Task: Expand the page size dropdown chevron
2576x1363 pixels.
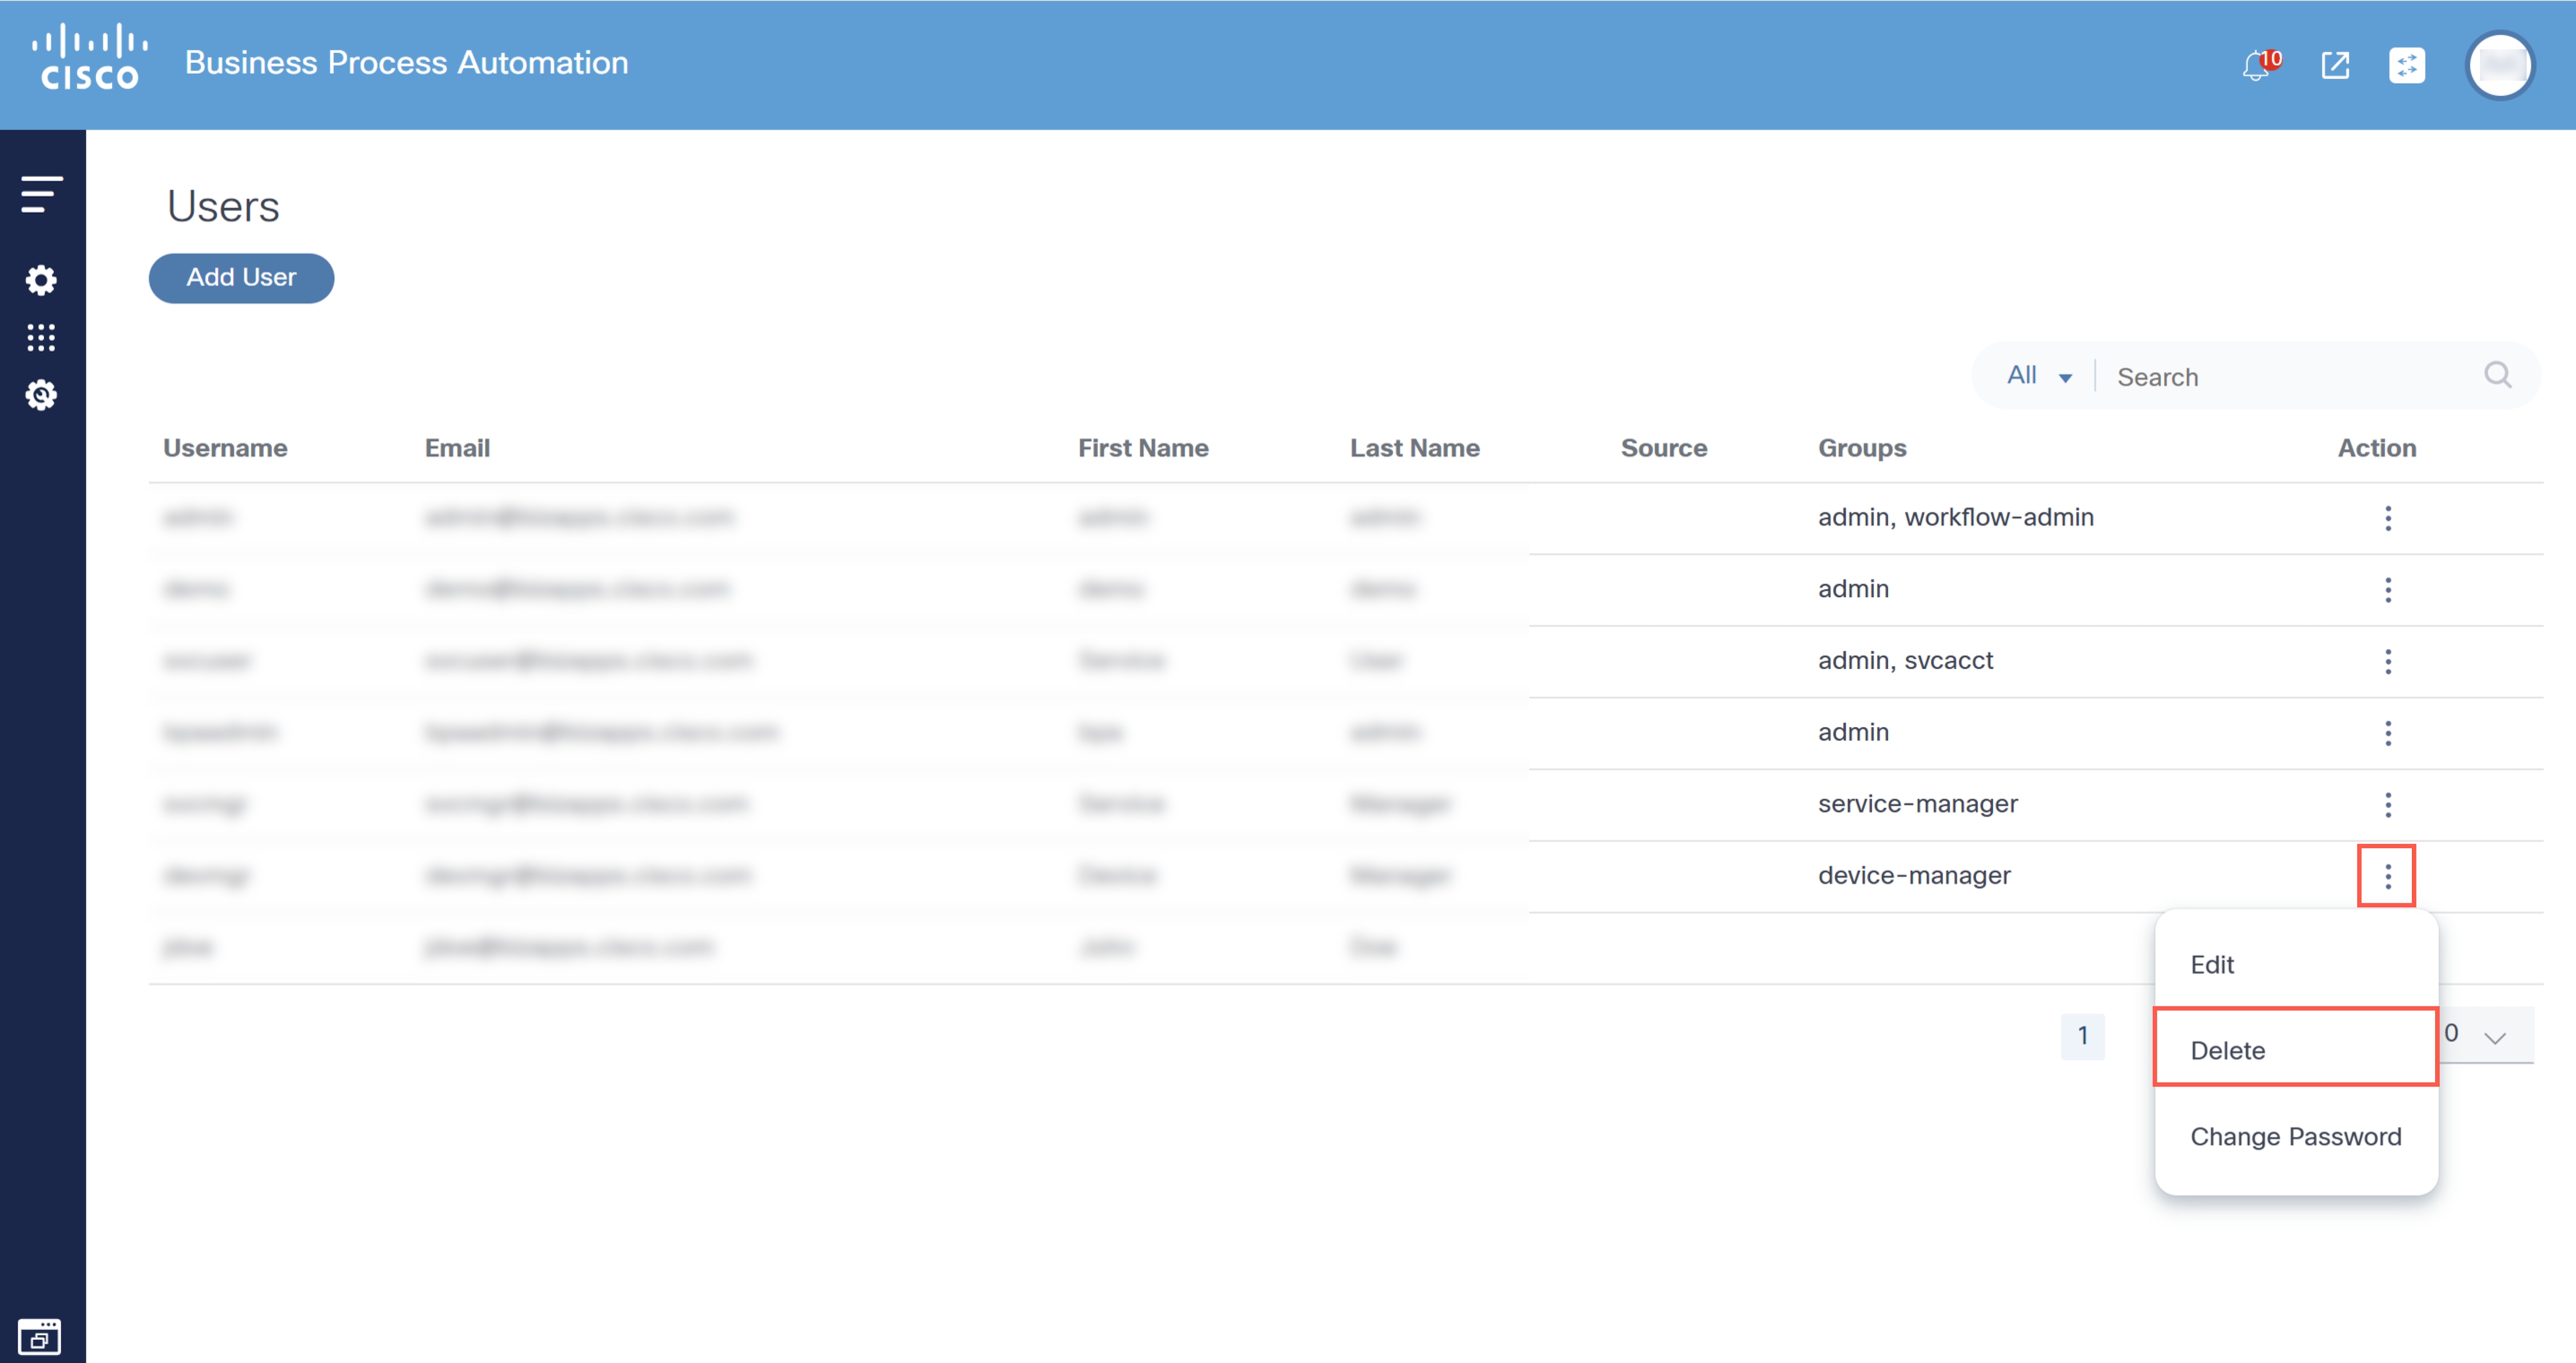Action: point(2495,1037)
